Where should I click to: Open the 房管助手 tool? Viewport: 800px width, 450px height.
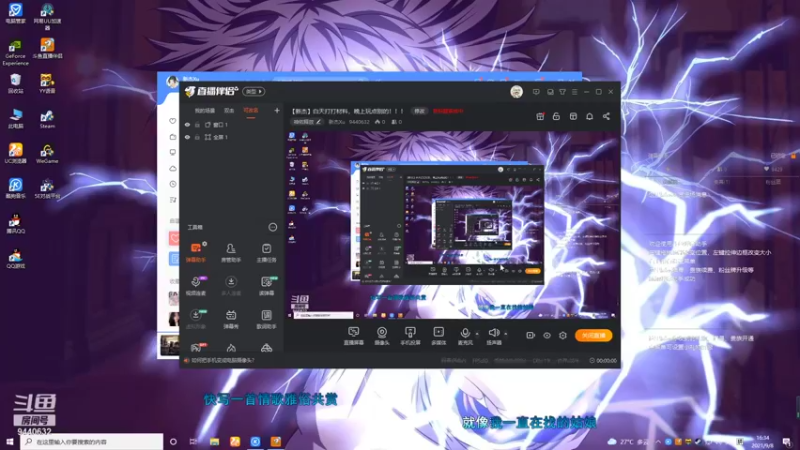click(x=231, y=253)
